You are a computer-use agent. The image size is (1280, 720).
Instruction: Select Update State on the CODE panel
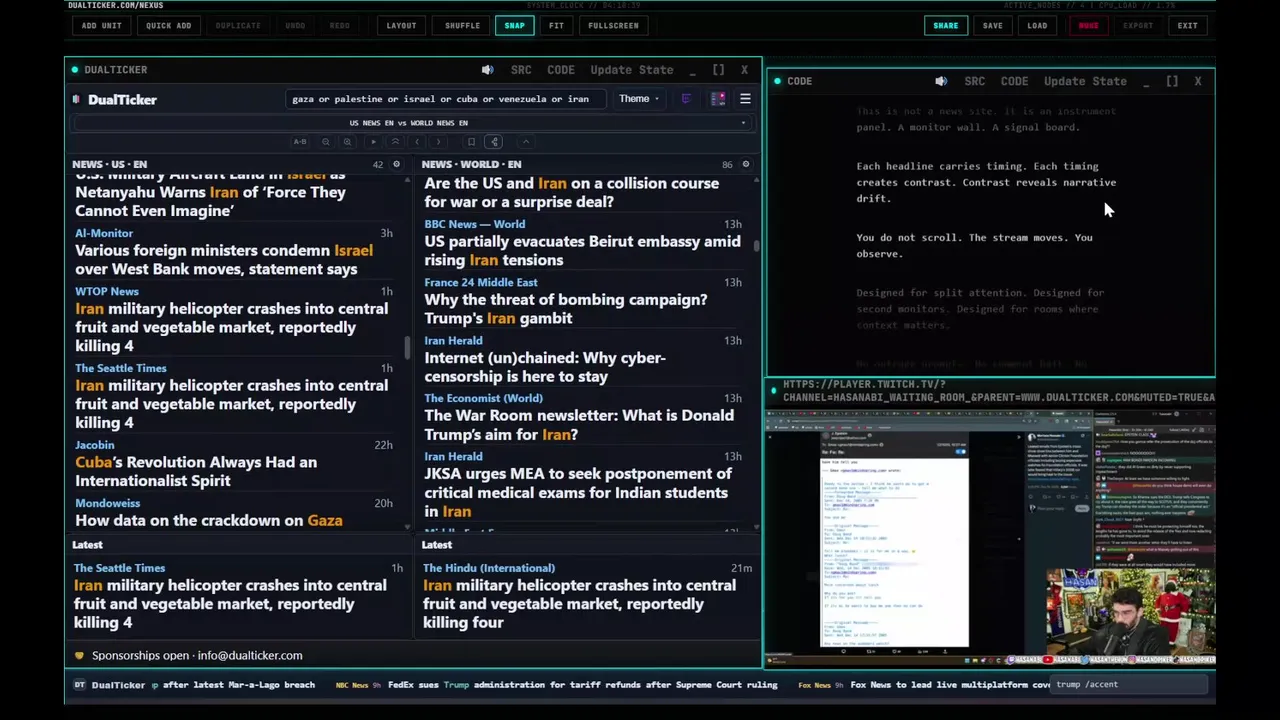(x=1085, y=81)
